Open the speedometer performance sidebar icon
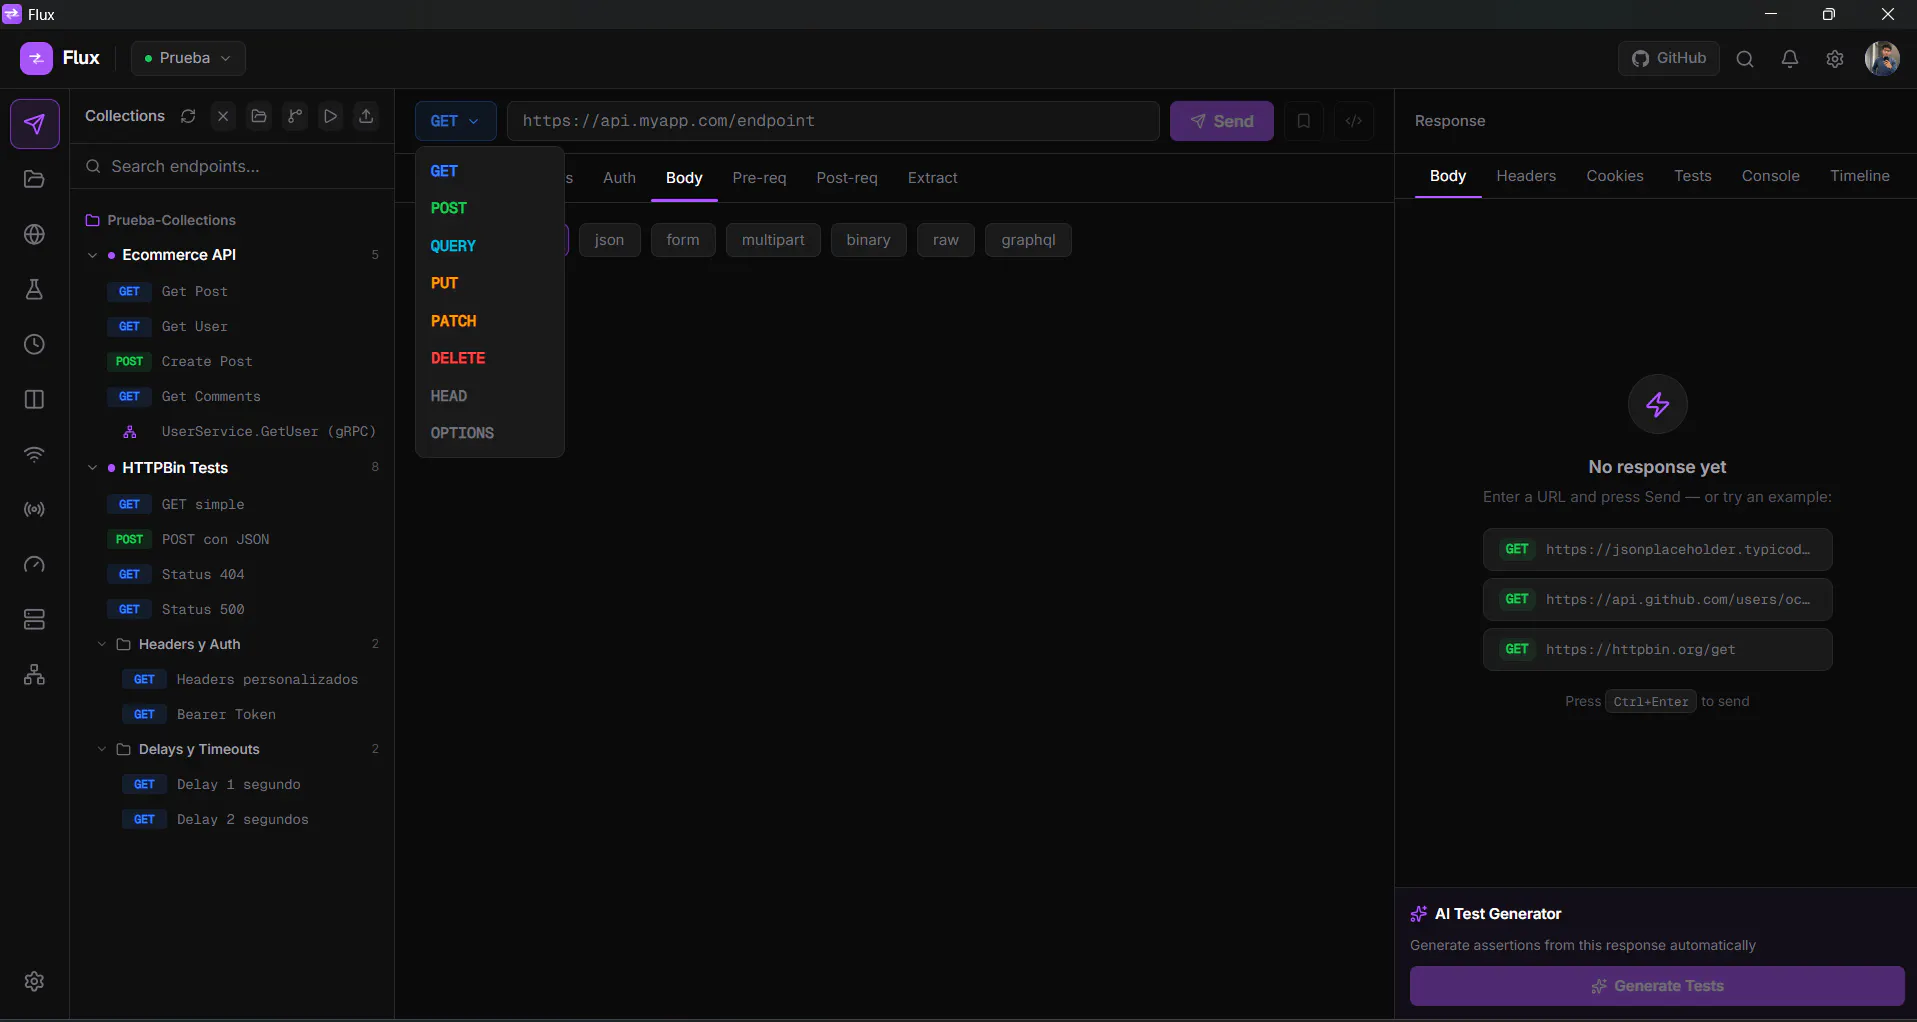The width and height of the screenshot is (1917, 1022). pos(35,564)
